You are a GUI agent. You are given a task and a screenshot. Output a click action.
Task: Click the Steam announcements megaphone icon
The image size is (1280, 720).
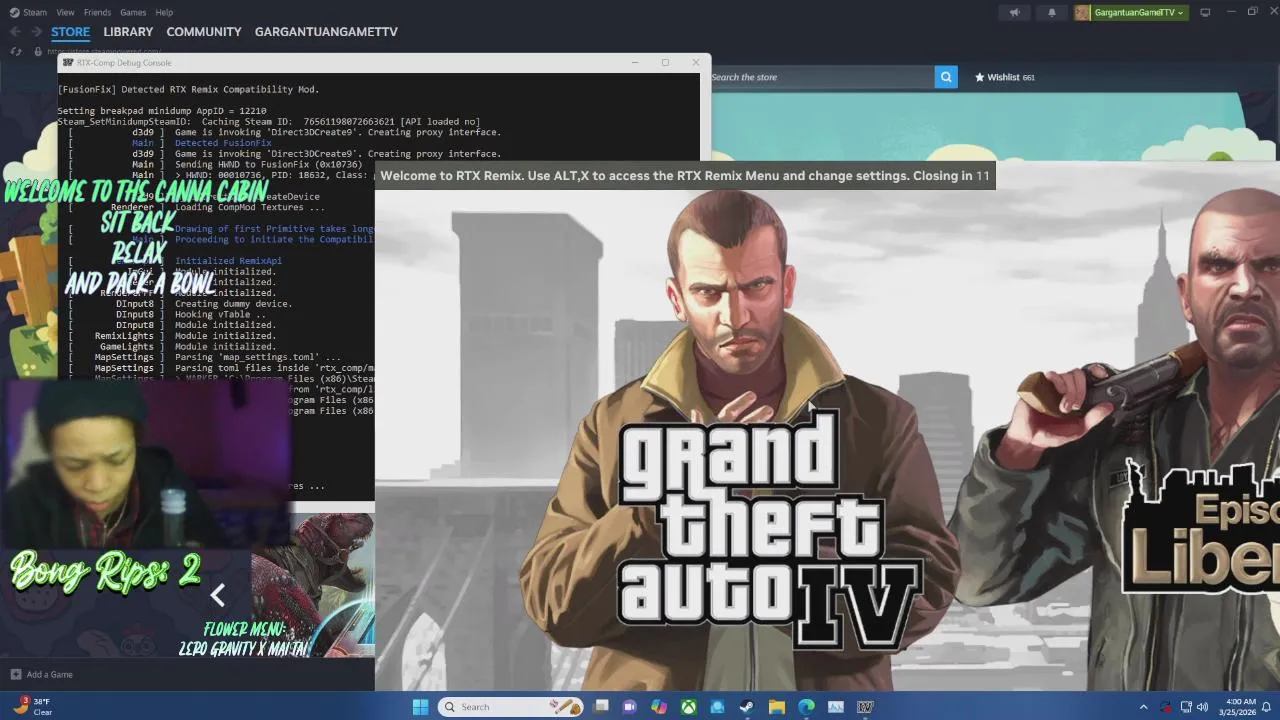point(1014,12)
